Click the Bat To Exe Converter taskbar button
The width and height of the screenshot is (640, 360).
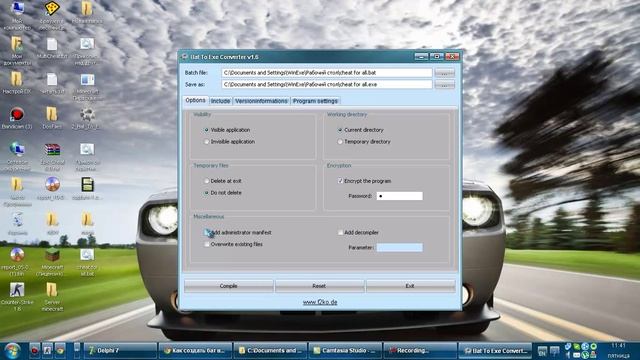(x=495, y=351)
